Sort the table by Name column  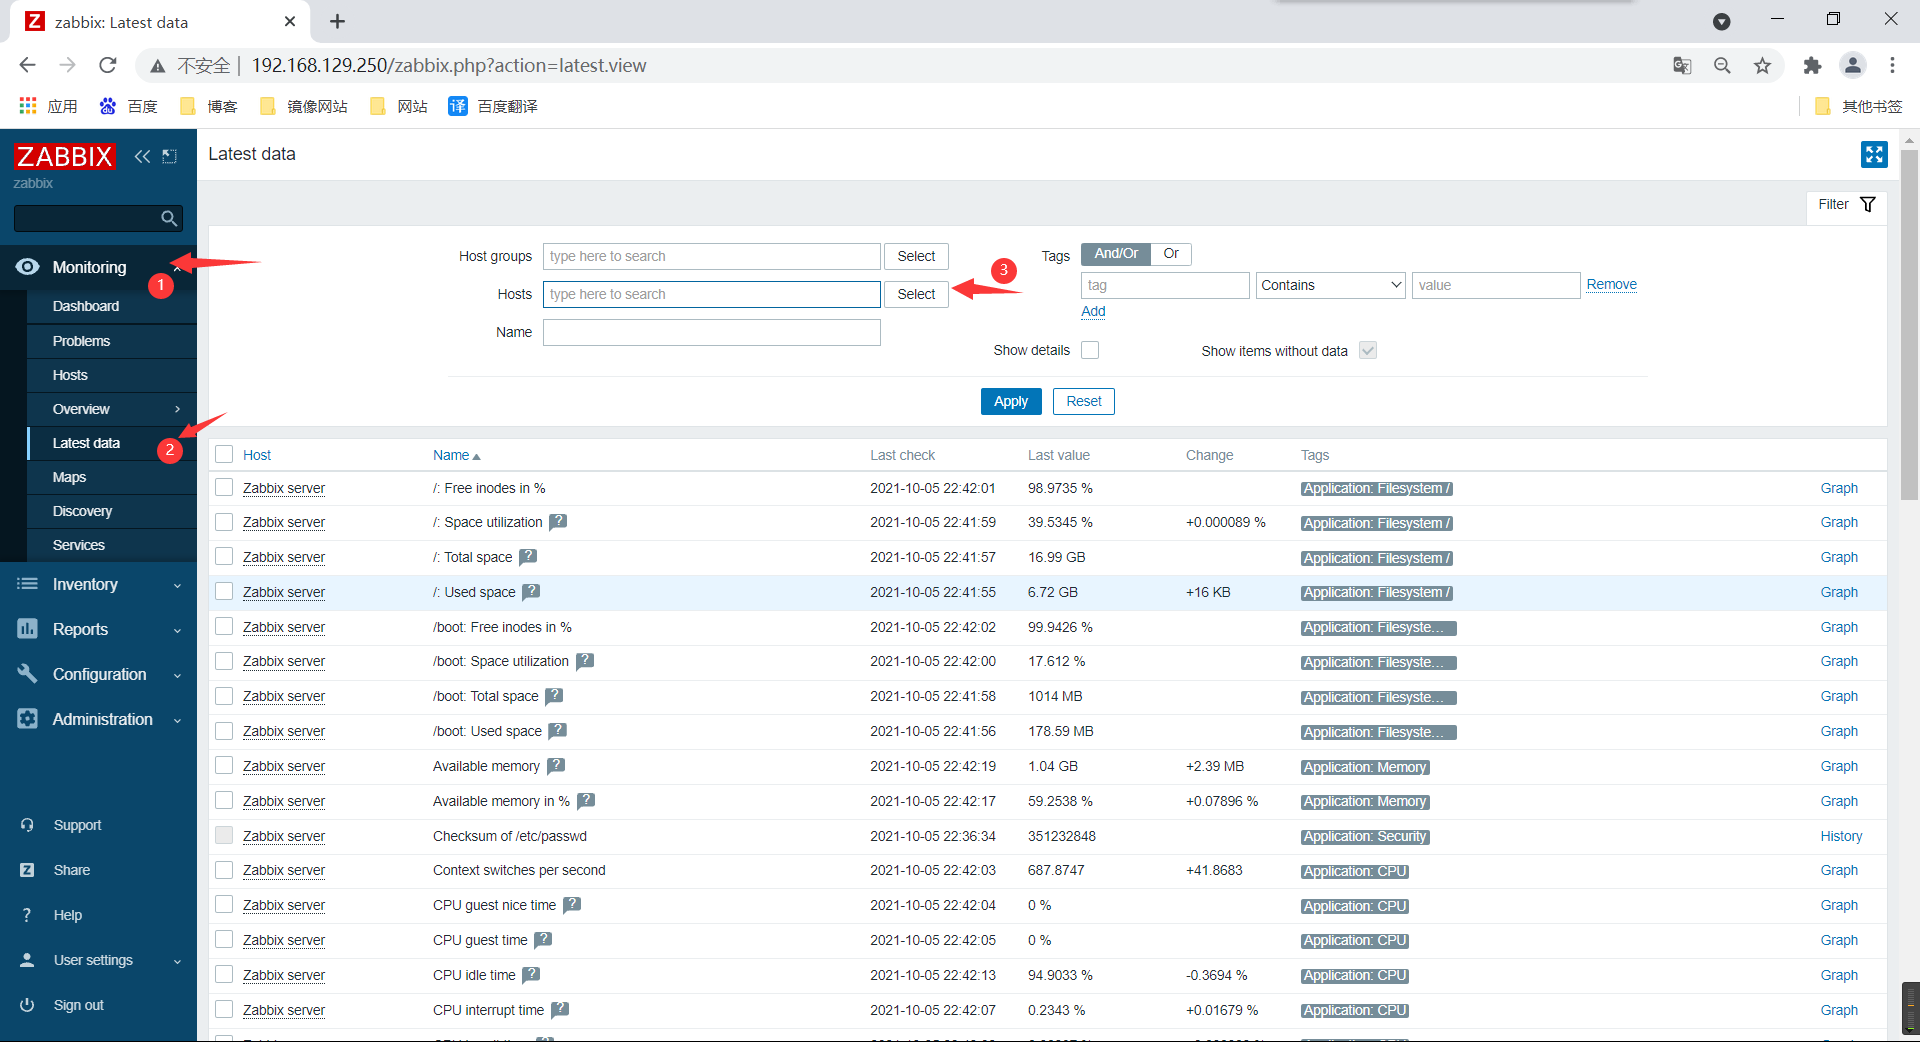click(456, 455)
